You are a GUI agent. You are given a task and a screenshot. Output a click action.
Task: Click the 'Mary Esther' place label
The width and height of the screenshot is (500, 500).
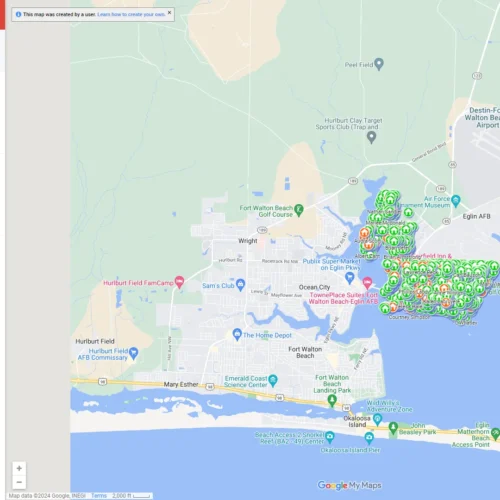pos(181,384)
